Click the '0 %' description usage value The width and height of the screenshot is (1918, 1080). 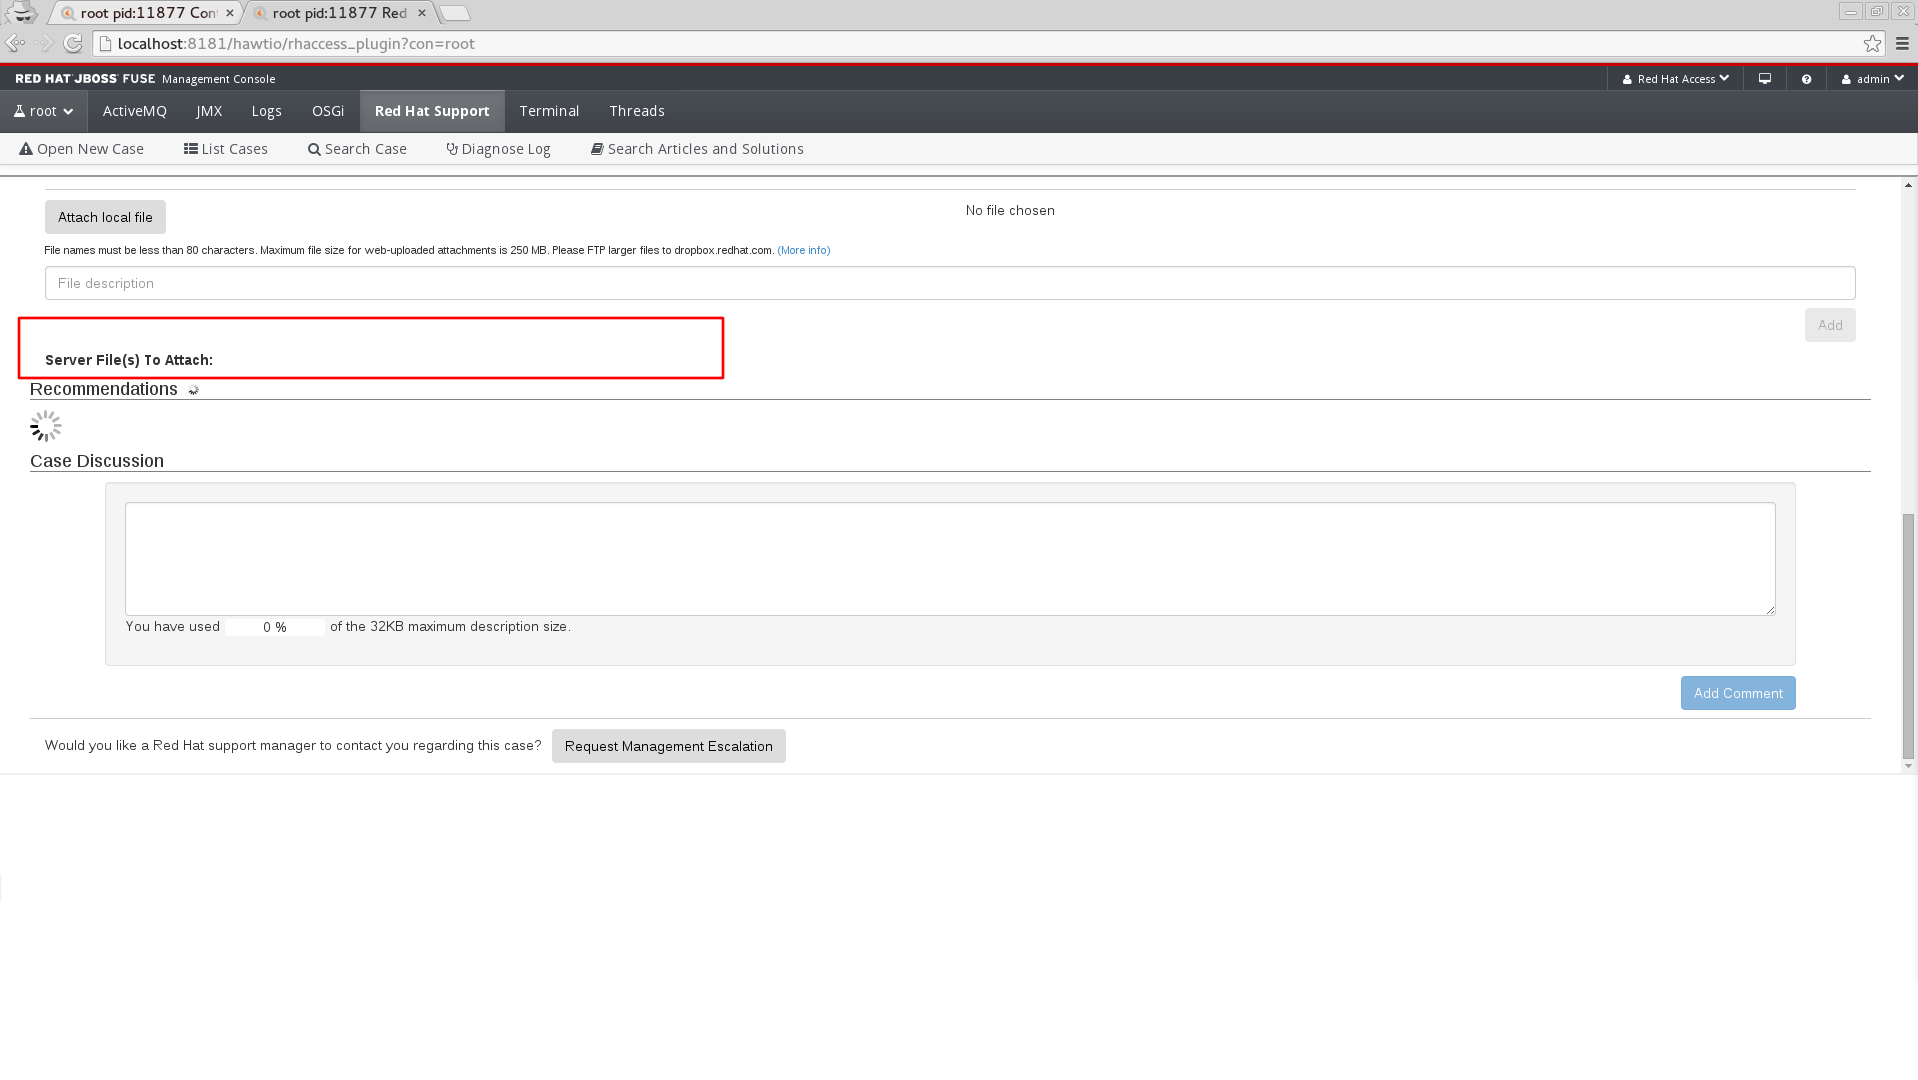tap(275, 627)
